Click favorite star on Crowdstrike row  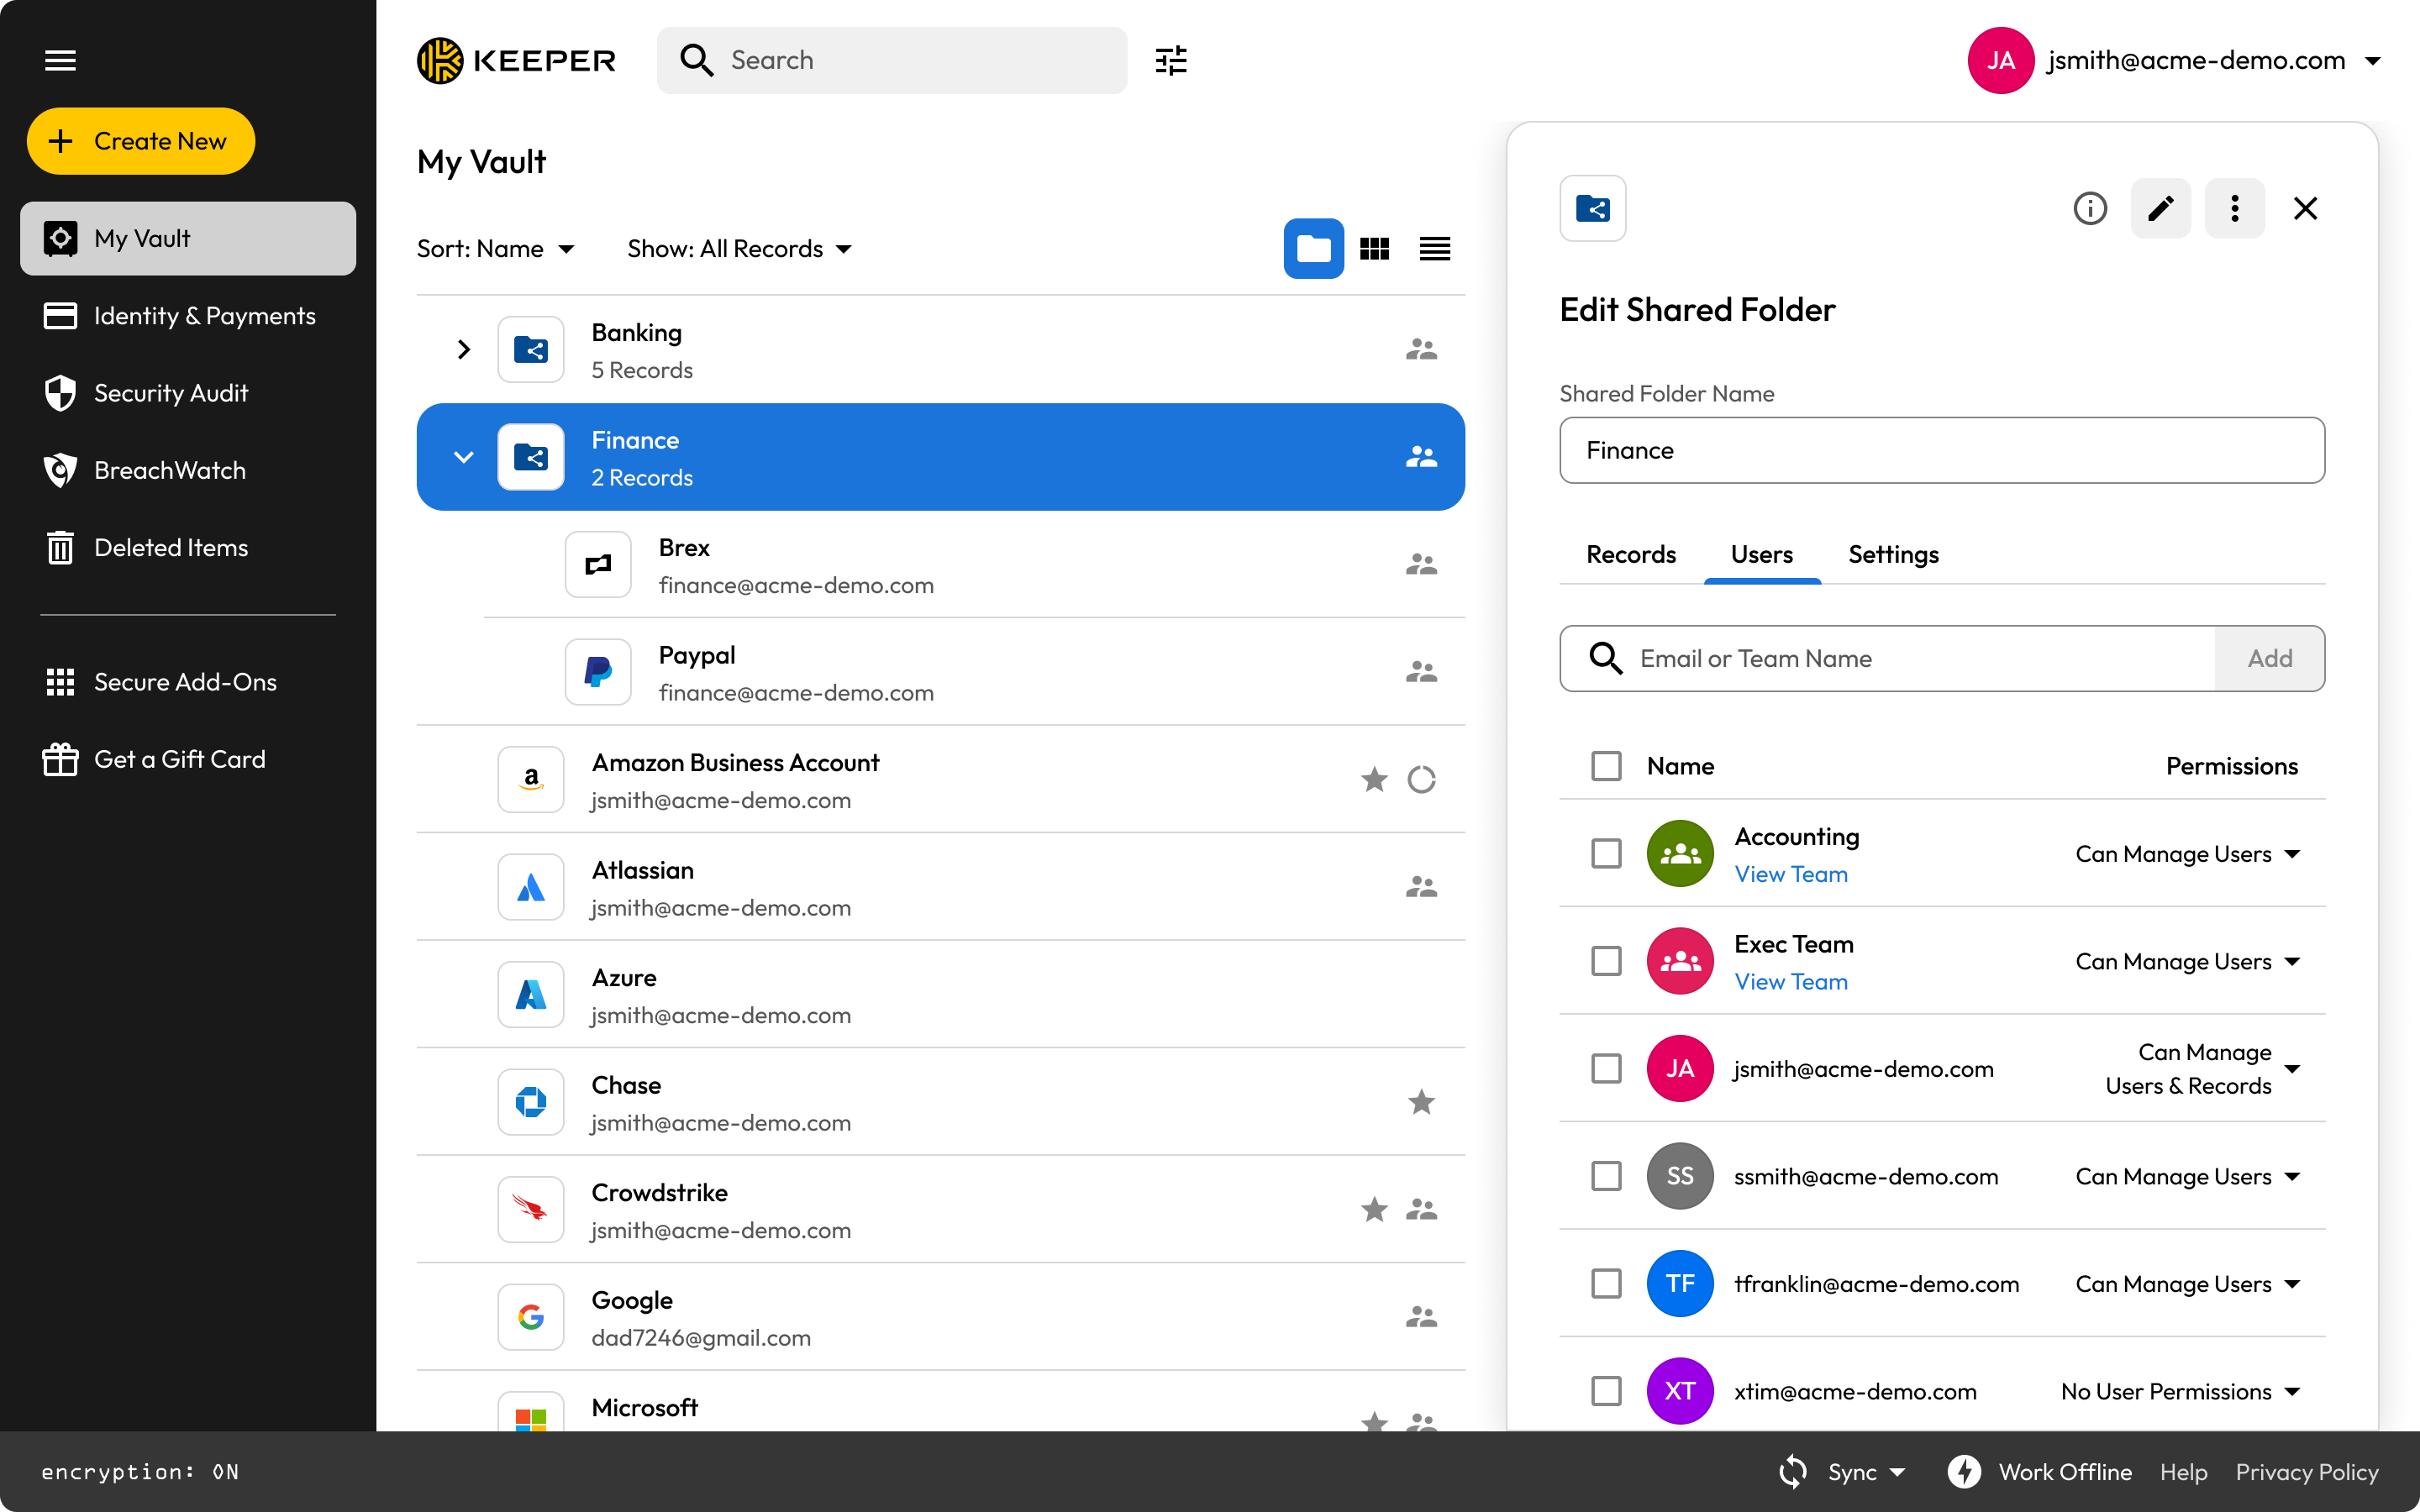pyautogui.click(x=1374, y=1209)
